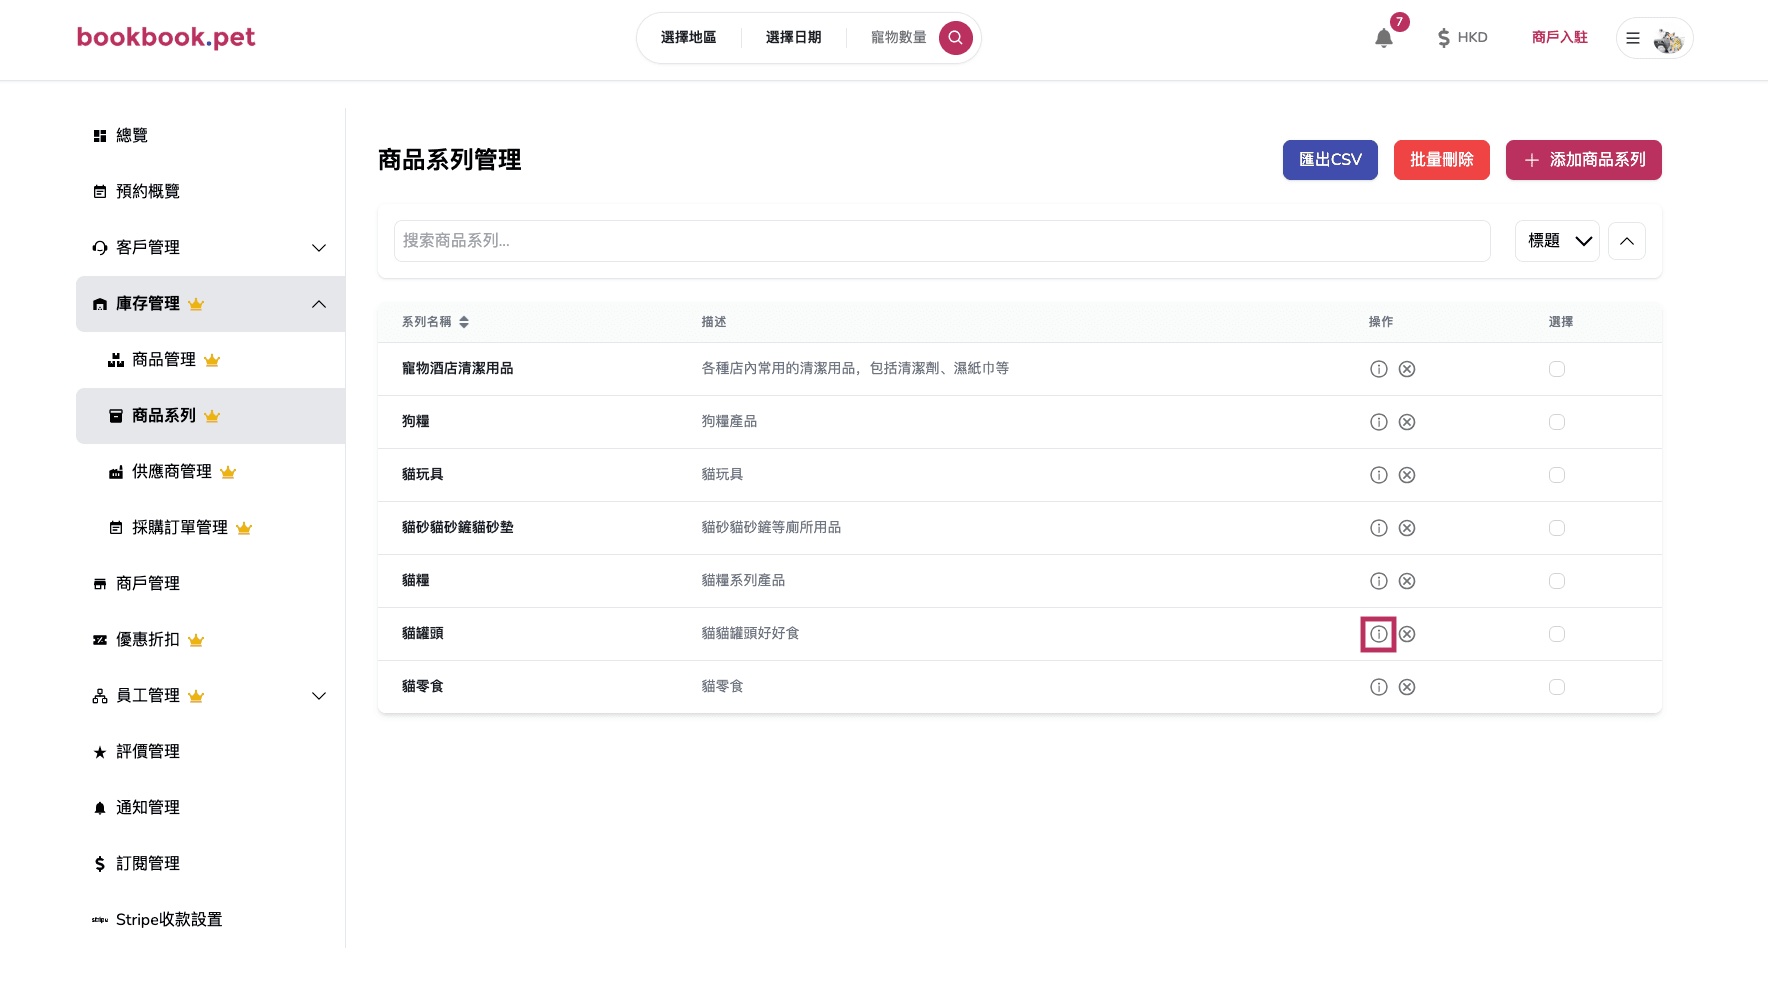Click 批量刪除 button

pyautogui.click(x=1441, y=160)
